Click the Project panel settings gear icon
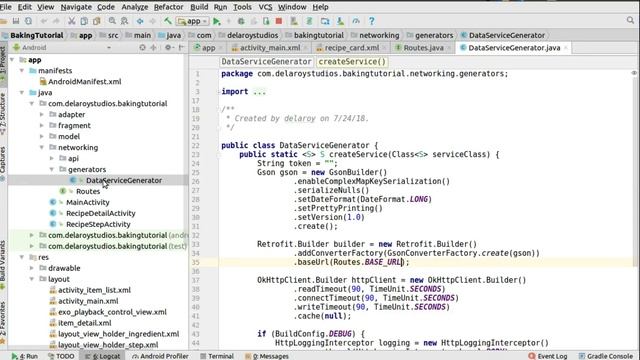640x360 pixels. click(168, 47)
